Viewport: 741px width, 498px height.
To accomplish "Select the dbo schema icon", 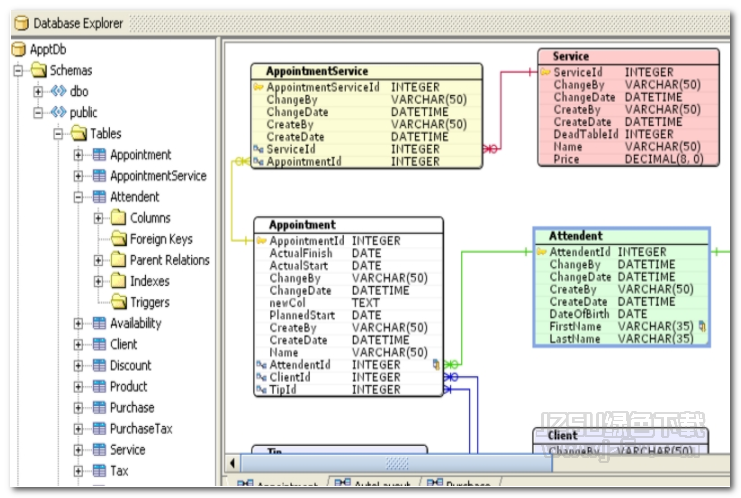I will click(x=59, y=91).
